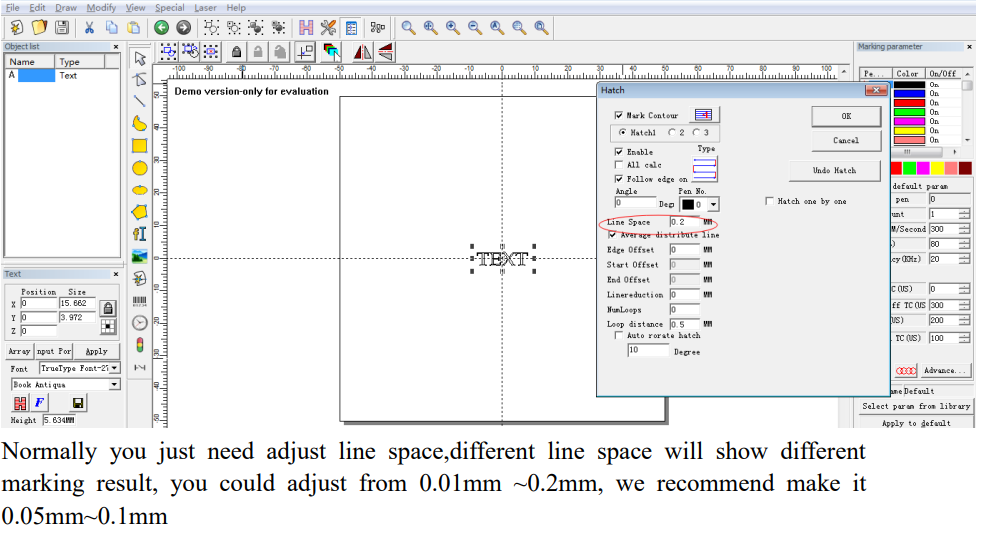Click Select param from library button
The height and width of the screenshot is (545, 995).
pos(916,406)
